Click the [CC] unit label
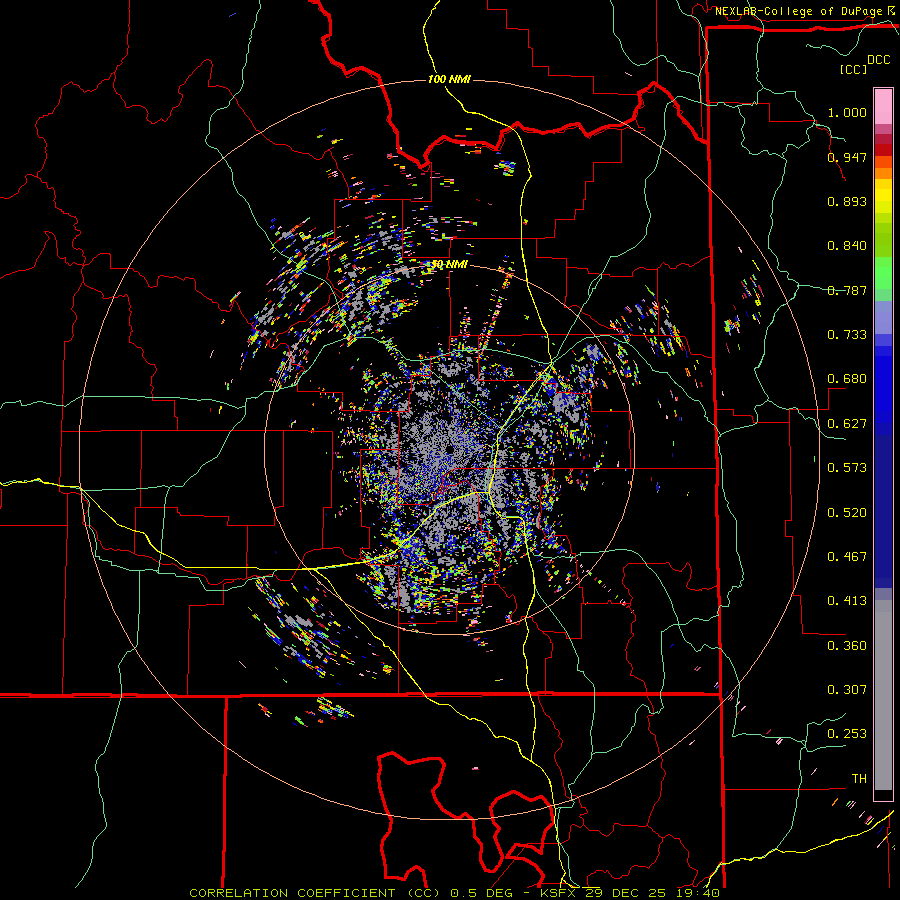Image resolution: width=900 pixels, height=900 pixels. point(854,69)
